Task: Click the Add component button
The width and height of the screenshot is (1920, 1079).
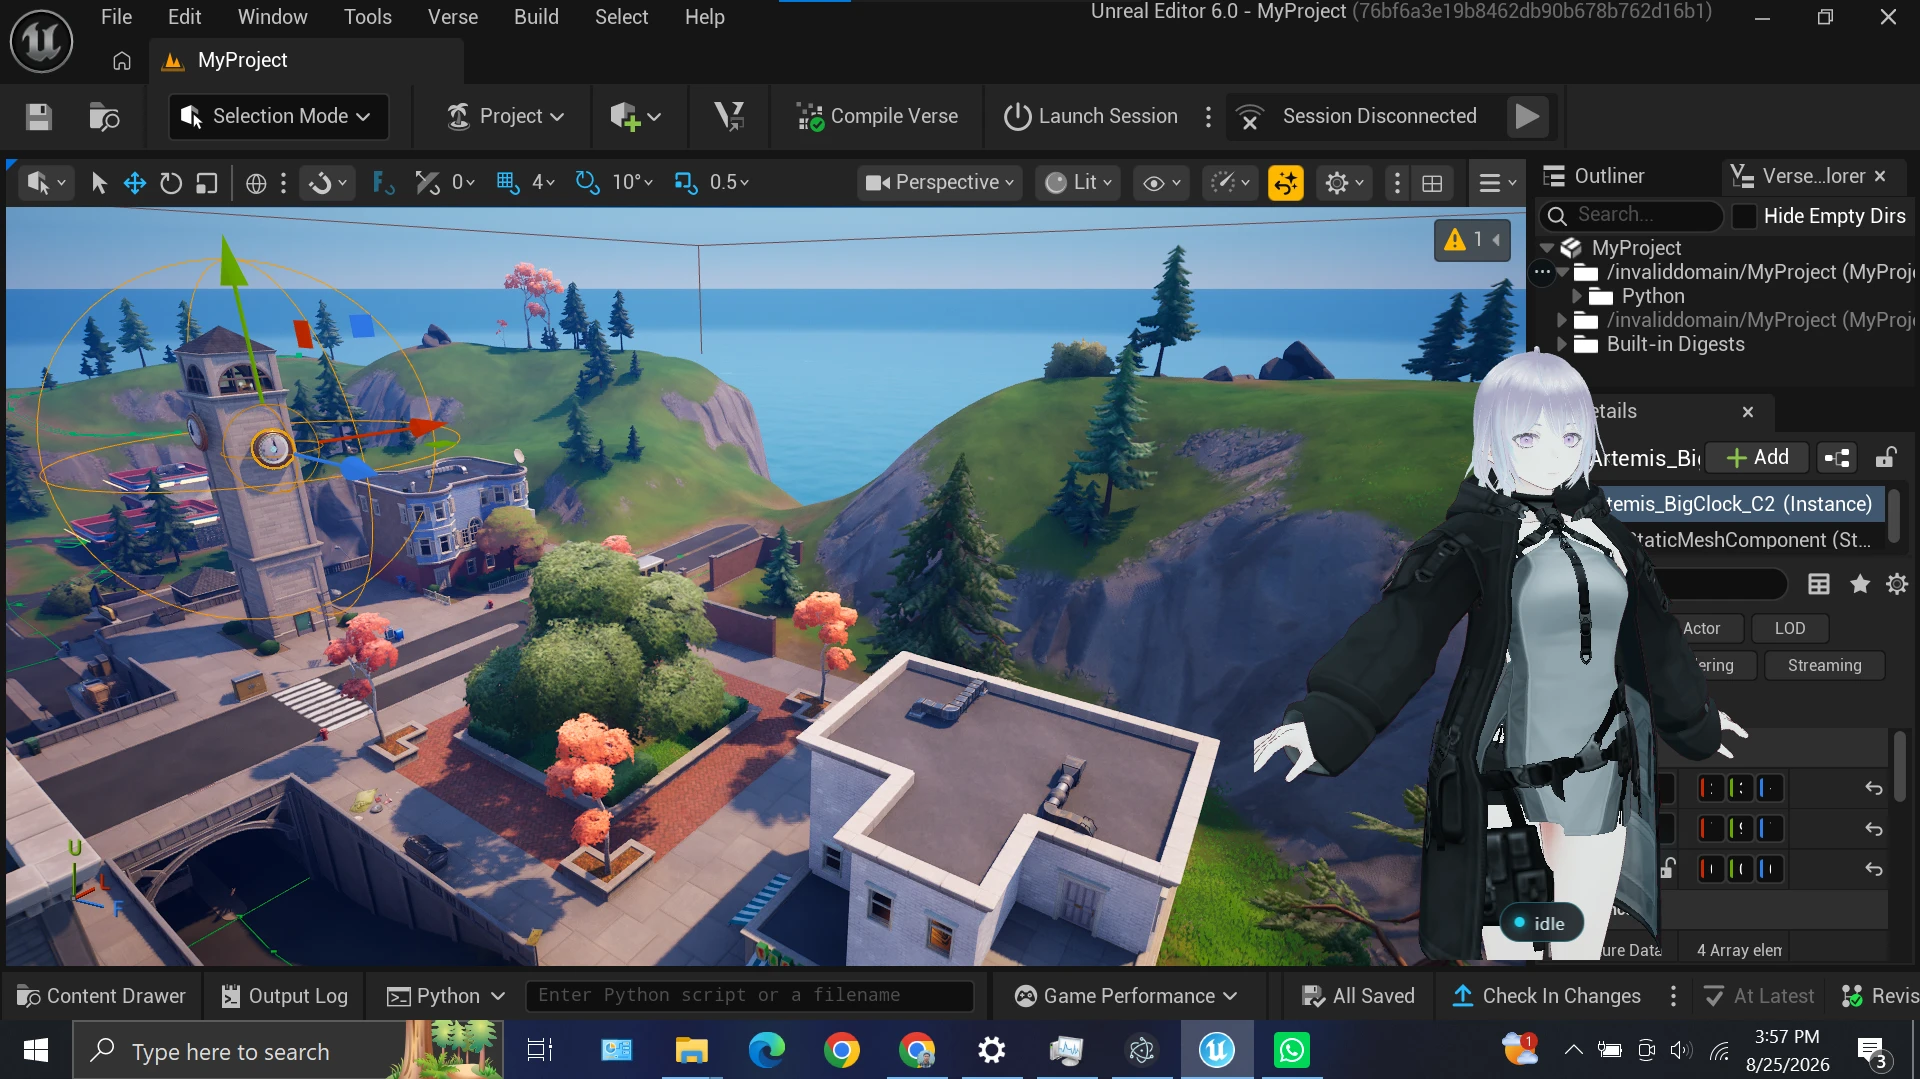Action: click(x=1757, y=458)
